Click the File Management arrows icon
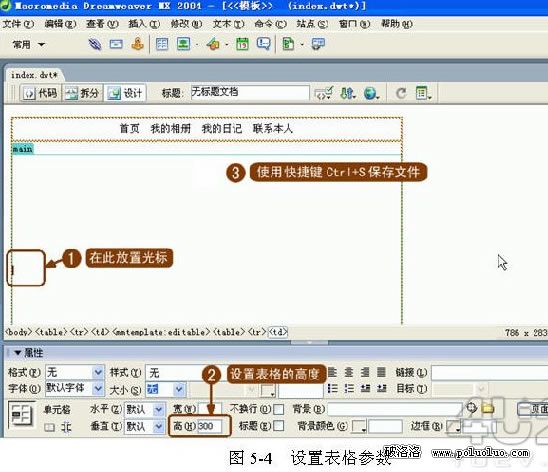This screenshot has height=472, width=548. [x=347, y=93]
